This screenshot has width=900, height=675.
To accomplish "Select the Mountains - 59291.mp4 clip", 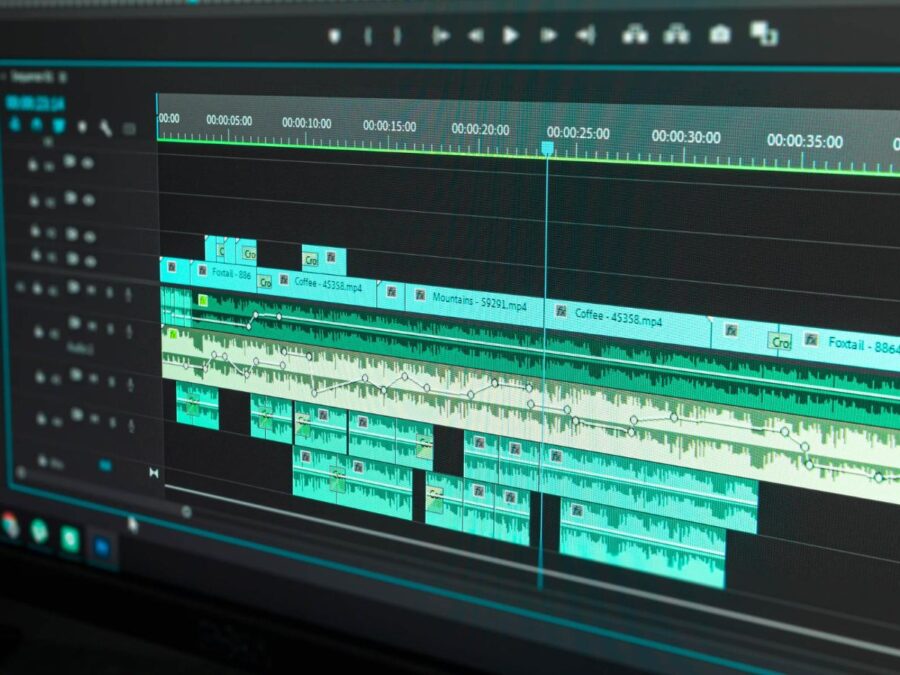I will coord(475,304).
